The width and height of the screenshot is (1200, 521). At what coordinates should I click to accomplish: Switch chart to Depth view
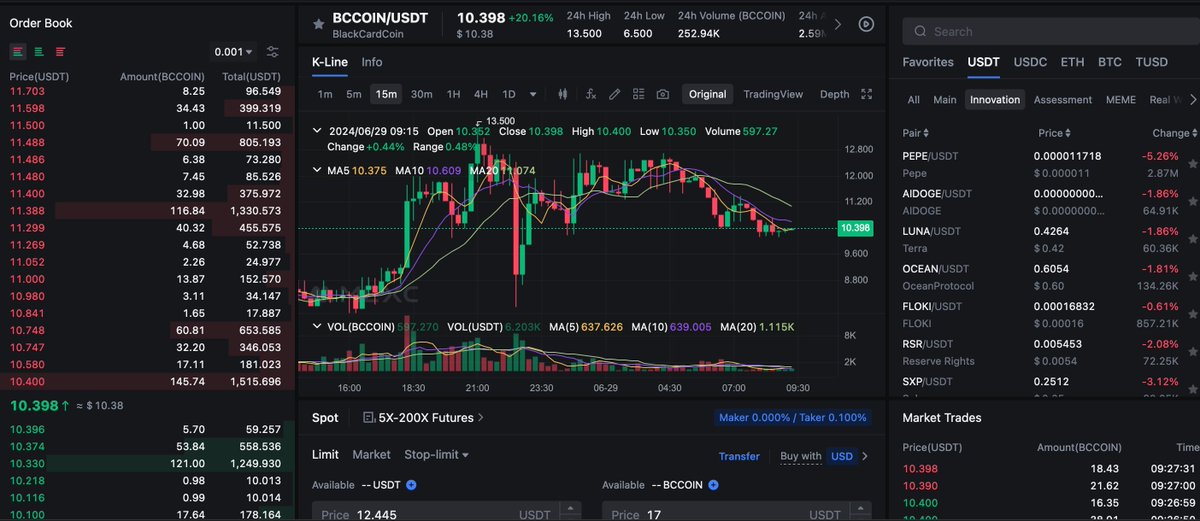pos(834,94)
